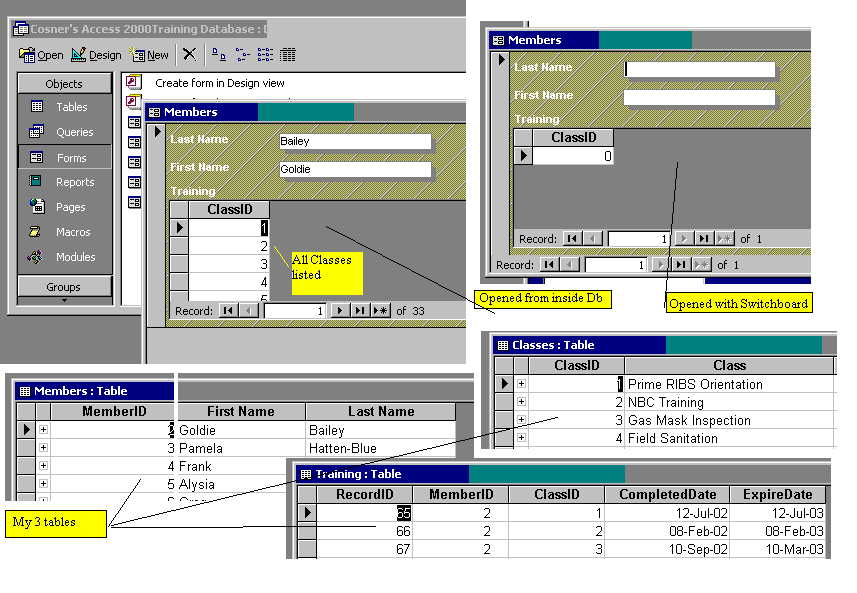This screenshot has height=593, width=857.
Task: Go to last record in the 33-record navigator
Action: [x=359, y=310]
